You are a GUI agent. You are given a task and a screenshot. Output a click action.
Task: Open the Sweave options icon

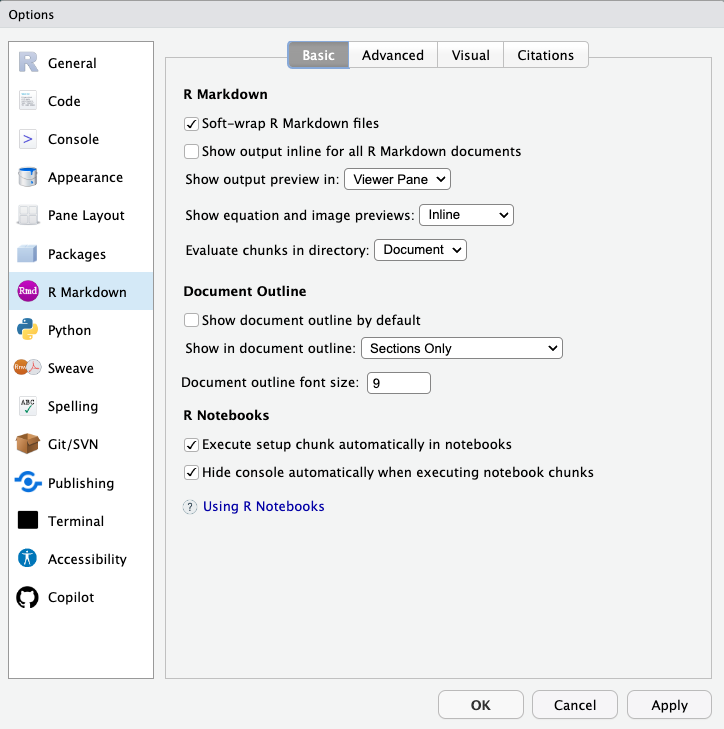point(28,368)
